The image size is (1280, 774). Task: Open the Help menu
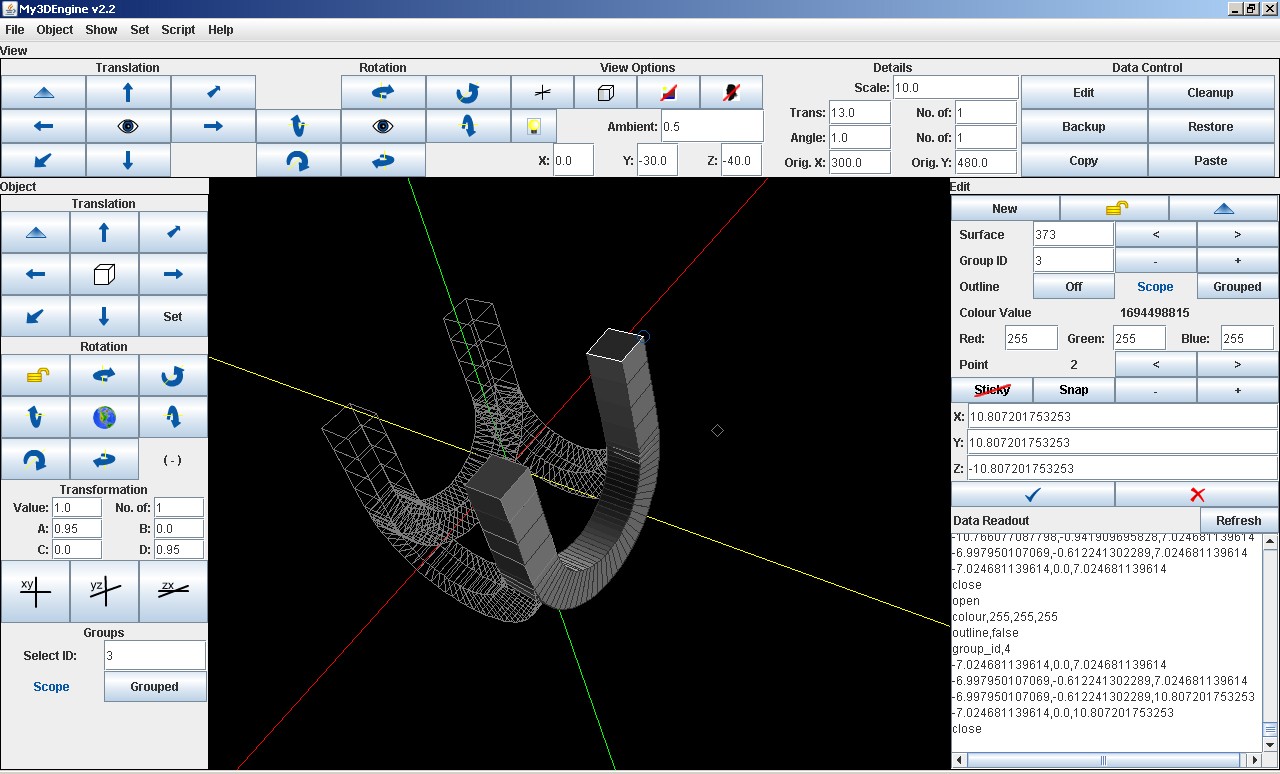[x=221, y=29]
